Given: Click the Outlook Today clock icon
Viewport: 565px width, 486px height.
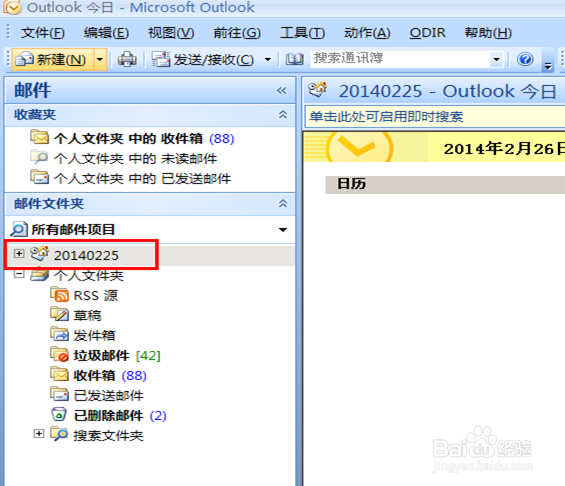Looking at the screenshot, I should pyautogui.click(x=359, y=147).
